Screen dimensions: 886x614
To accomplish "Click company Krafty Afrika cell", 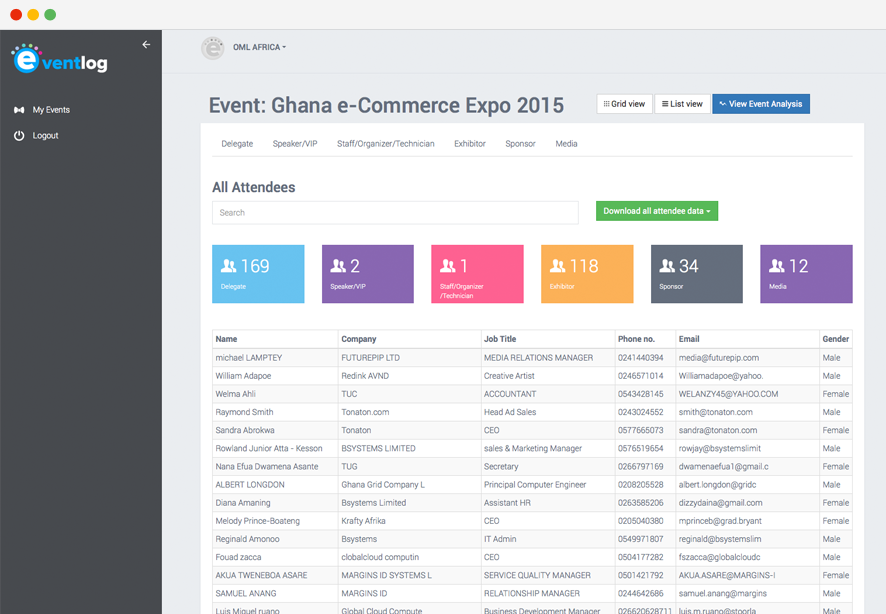I will coord(363,521).
